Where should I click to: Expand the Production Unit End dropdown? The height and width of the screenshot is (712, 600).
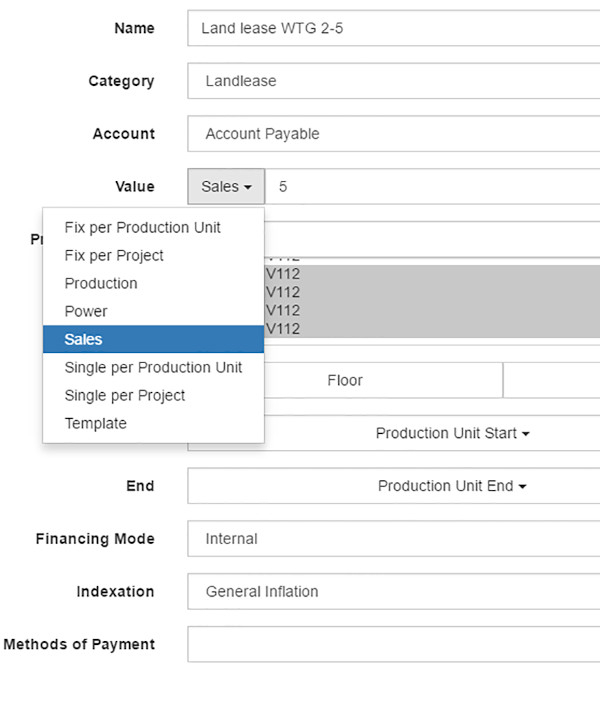click(x=452, y=486)
